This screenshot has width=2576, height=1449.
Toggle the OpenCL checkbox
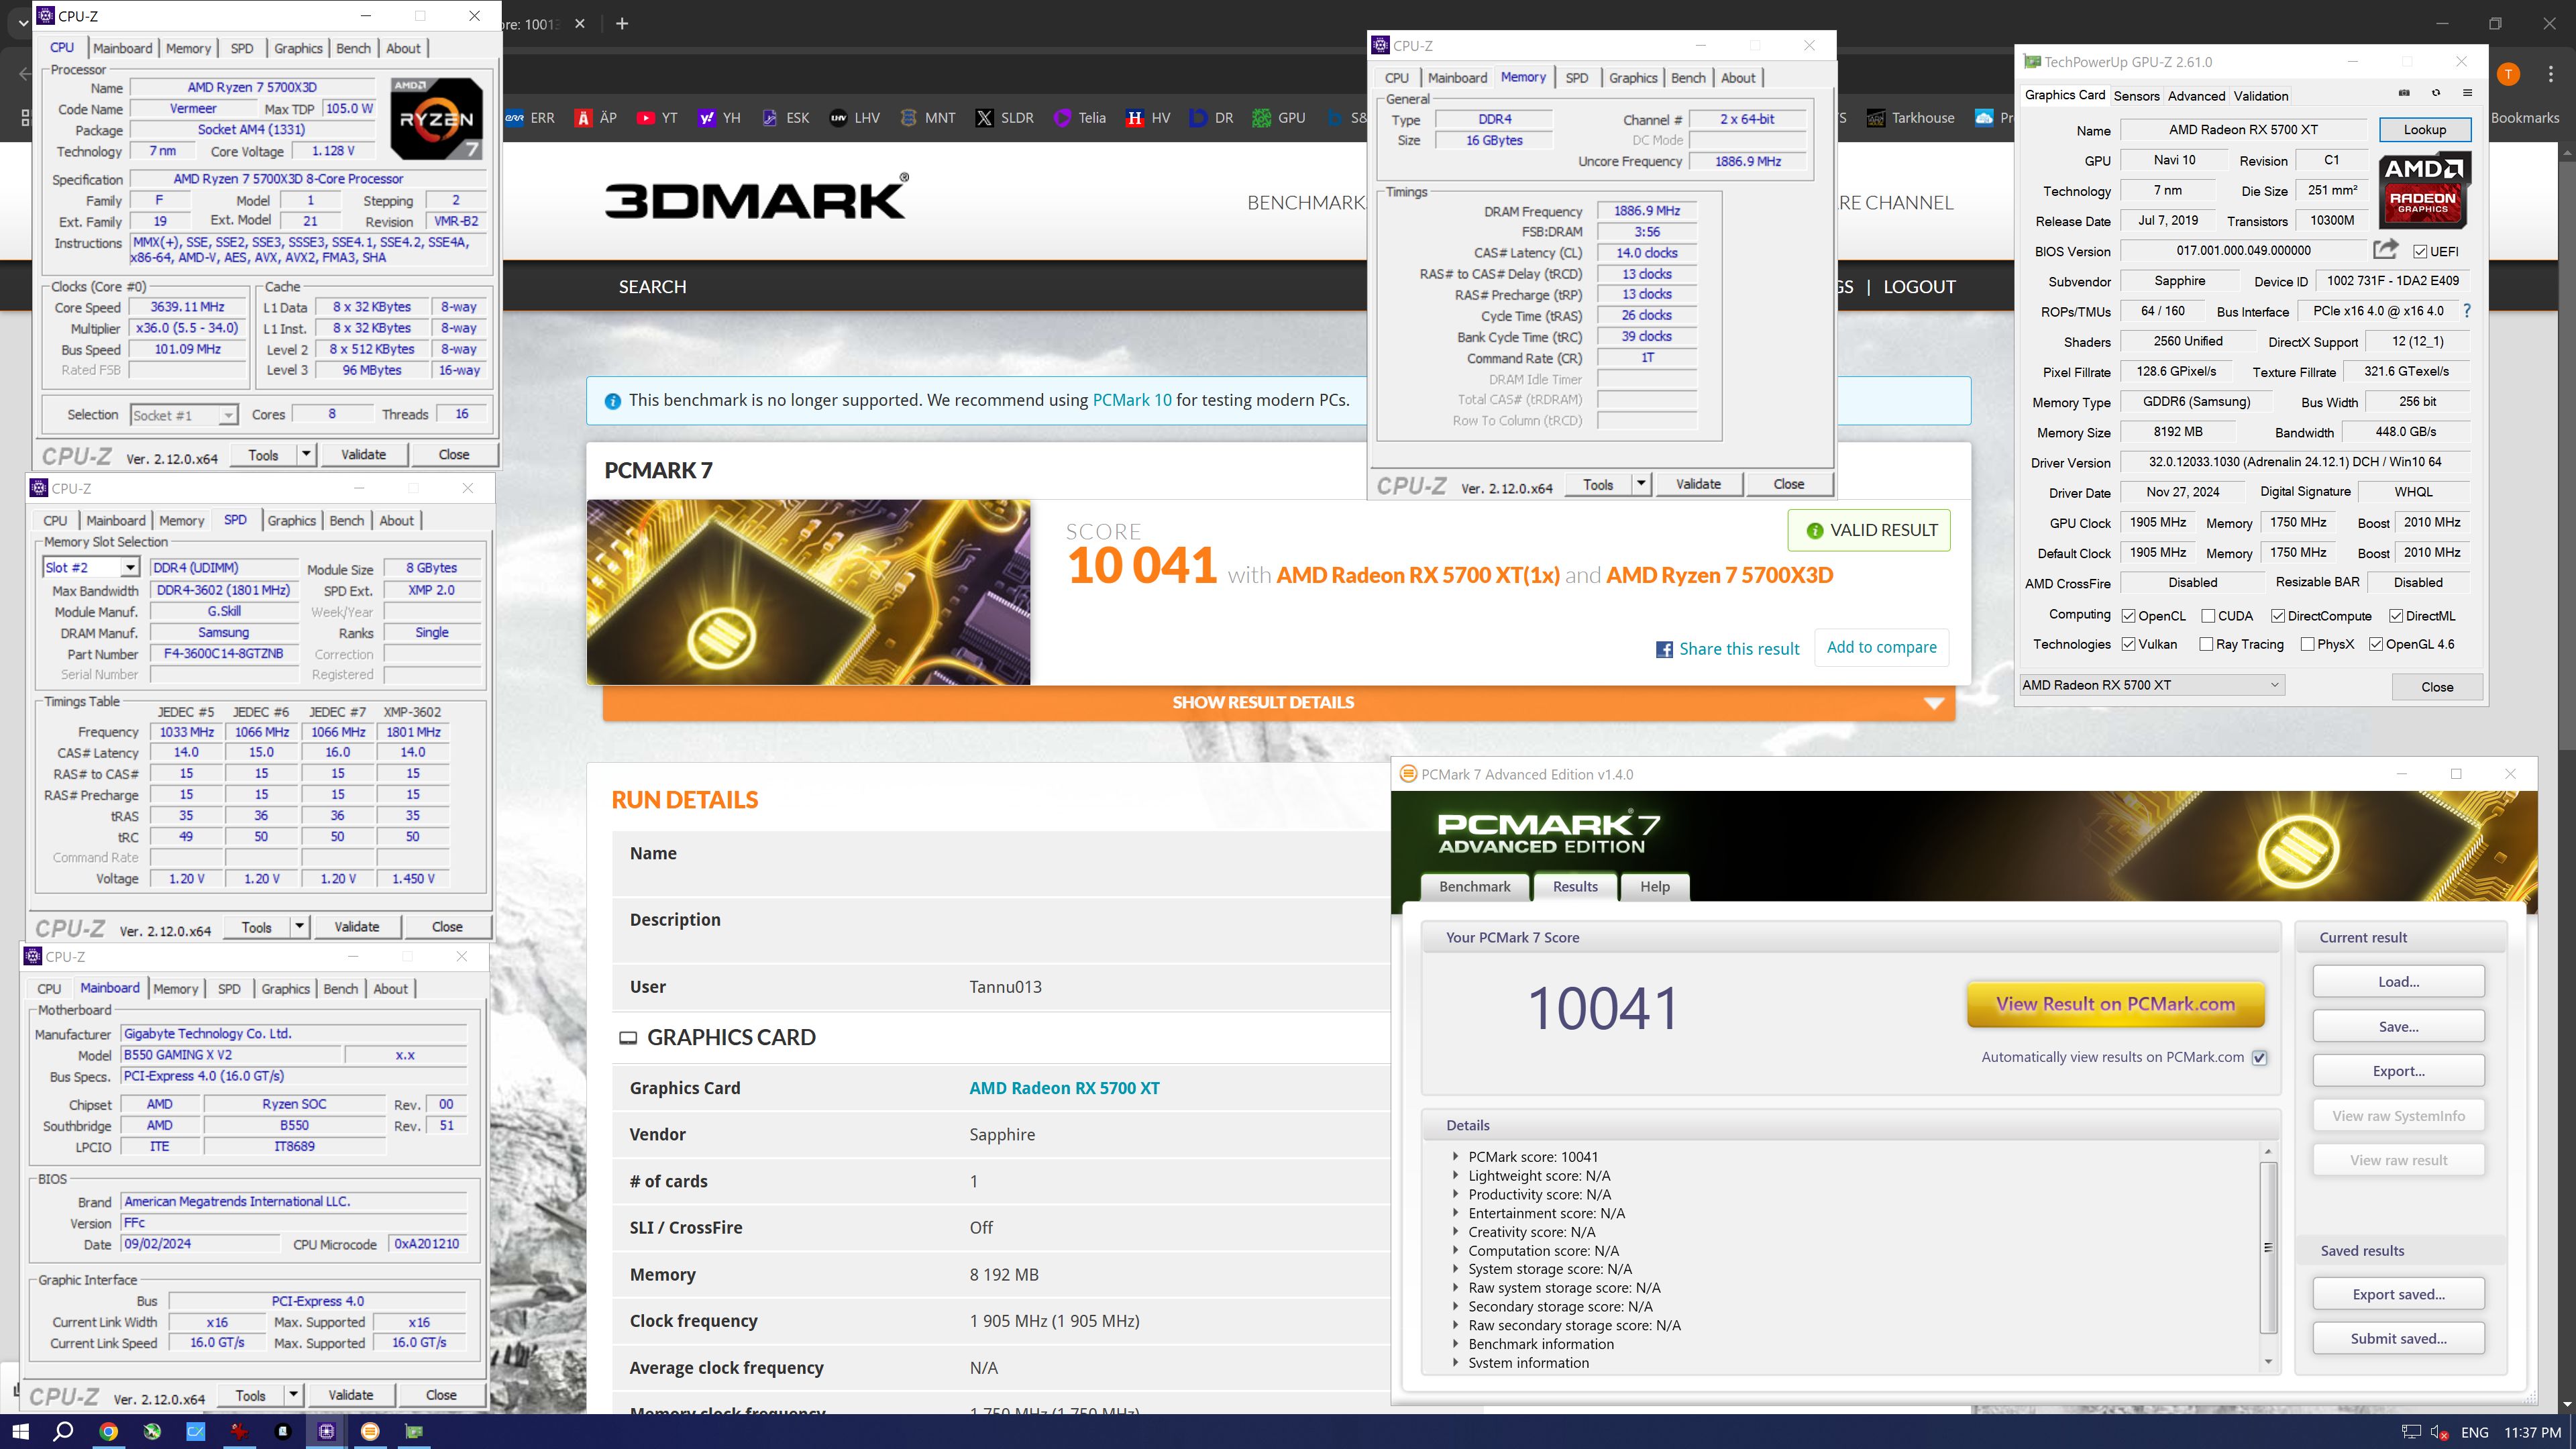point(2129,616)
